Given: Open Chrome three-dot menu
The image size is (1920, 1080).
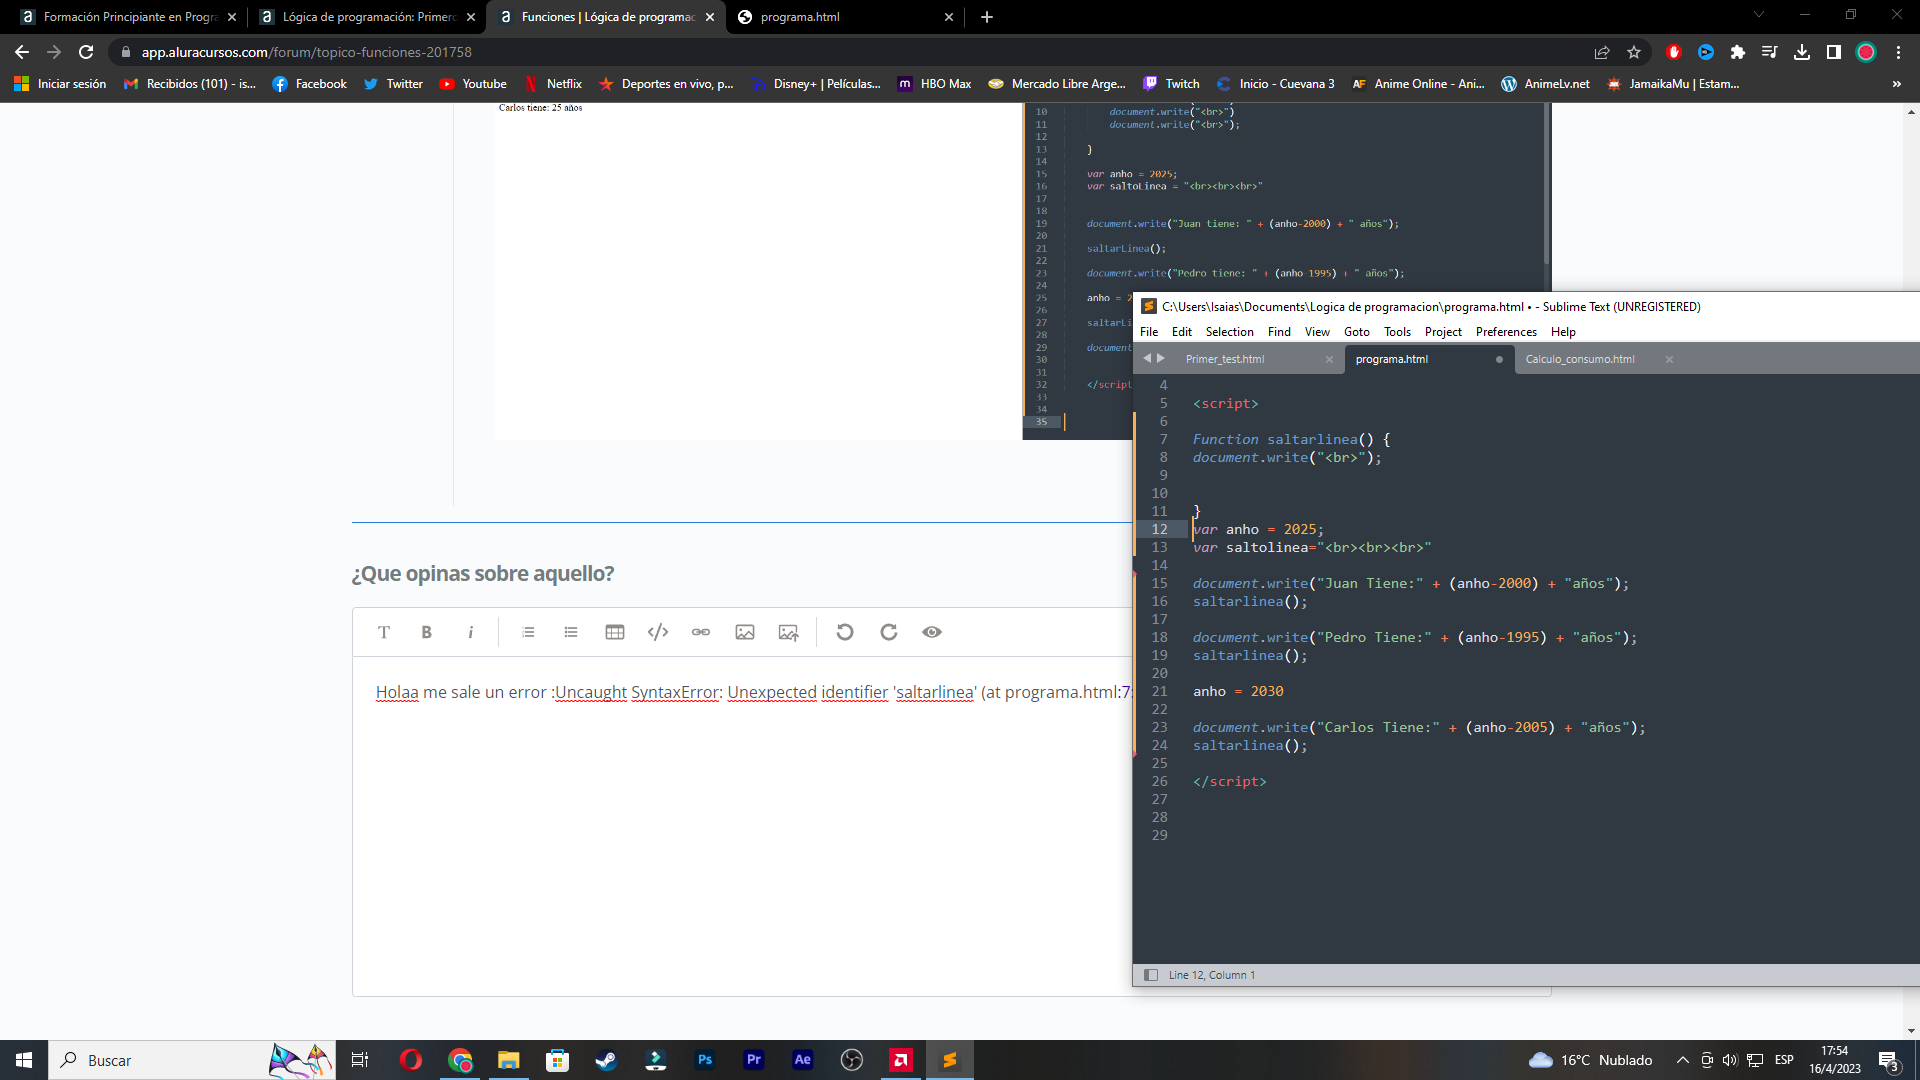Looking at the screenshot, I should 1898,52.
